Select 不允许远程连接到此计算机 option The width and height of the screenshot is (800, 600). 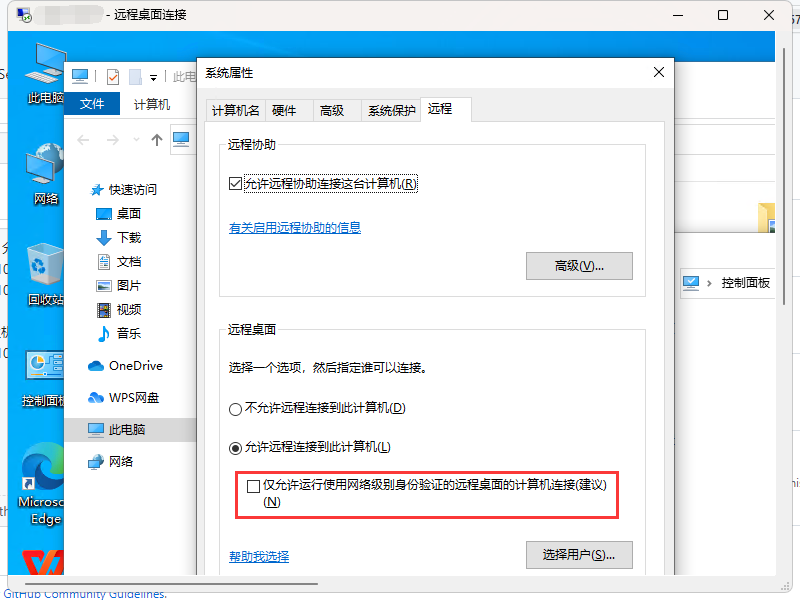tap(235, 408)
